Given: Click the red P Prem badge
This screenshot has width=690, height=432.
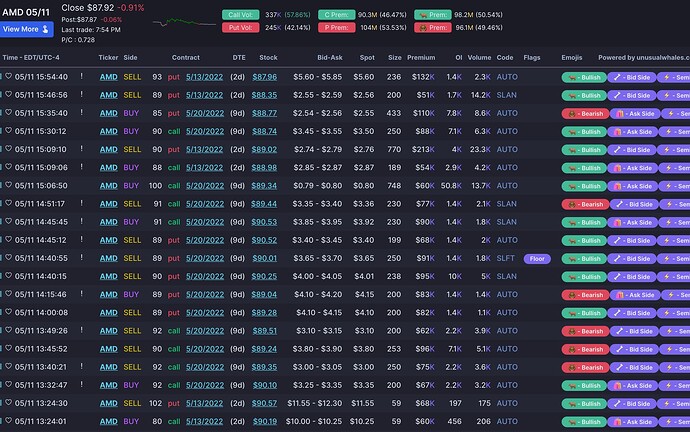Looking at the screenshot, I should 337,28.
